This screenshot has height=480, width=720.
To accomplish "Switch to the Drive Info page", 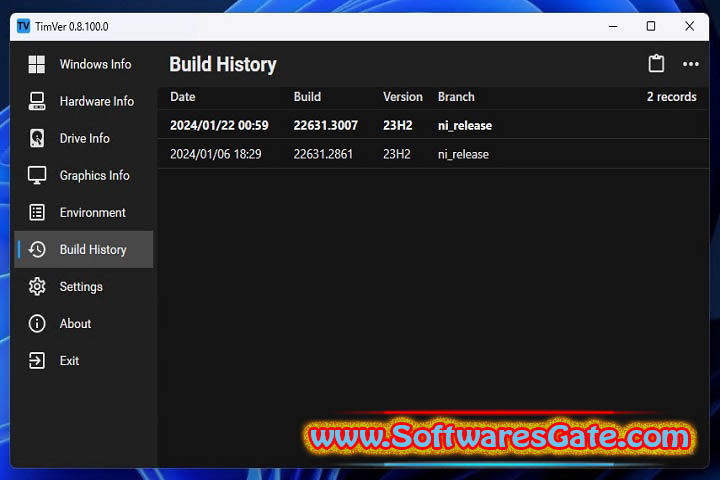I will coord(84,138).
